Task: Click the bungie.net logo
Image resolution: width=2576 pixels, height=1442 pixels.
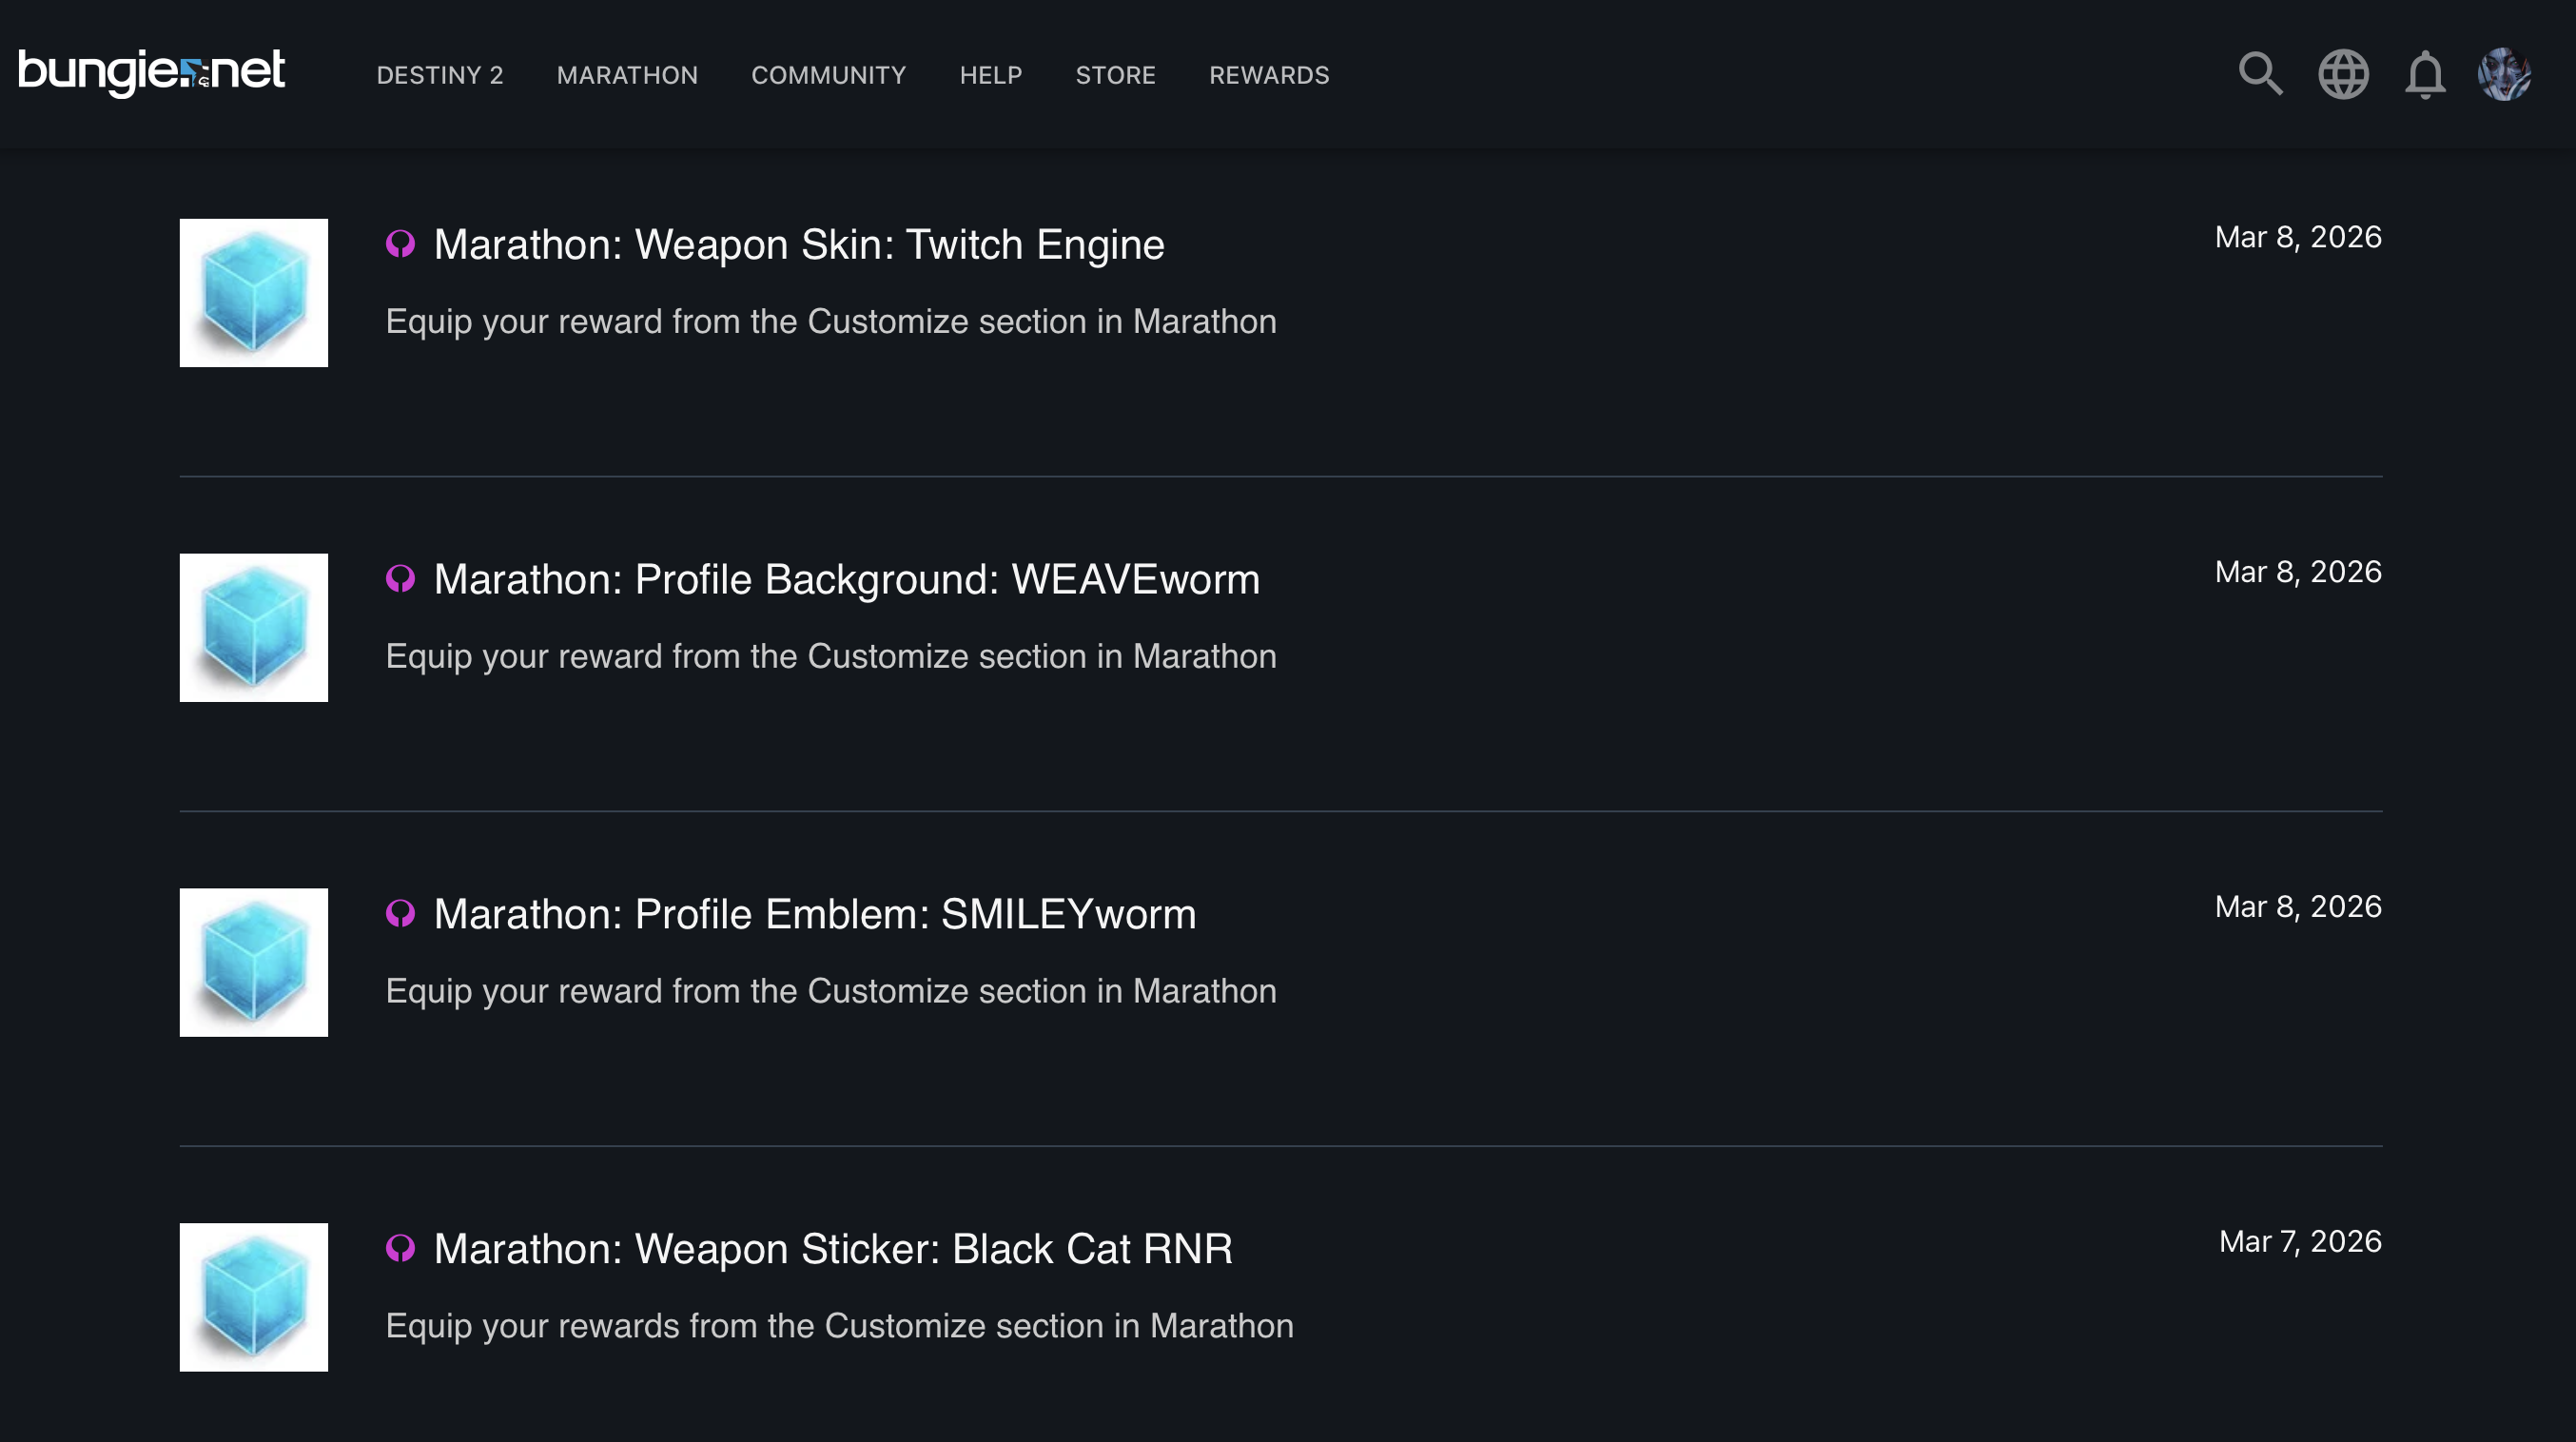Action: [152, 73]
